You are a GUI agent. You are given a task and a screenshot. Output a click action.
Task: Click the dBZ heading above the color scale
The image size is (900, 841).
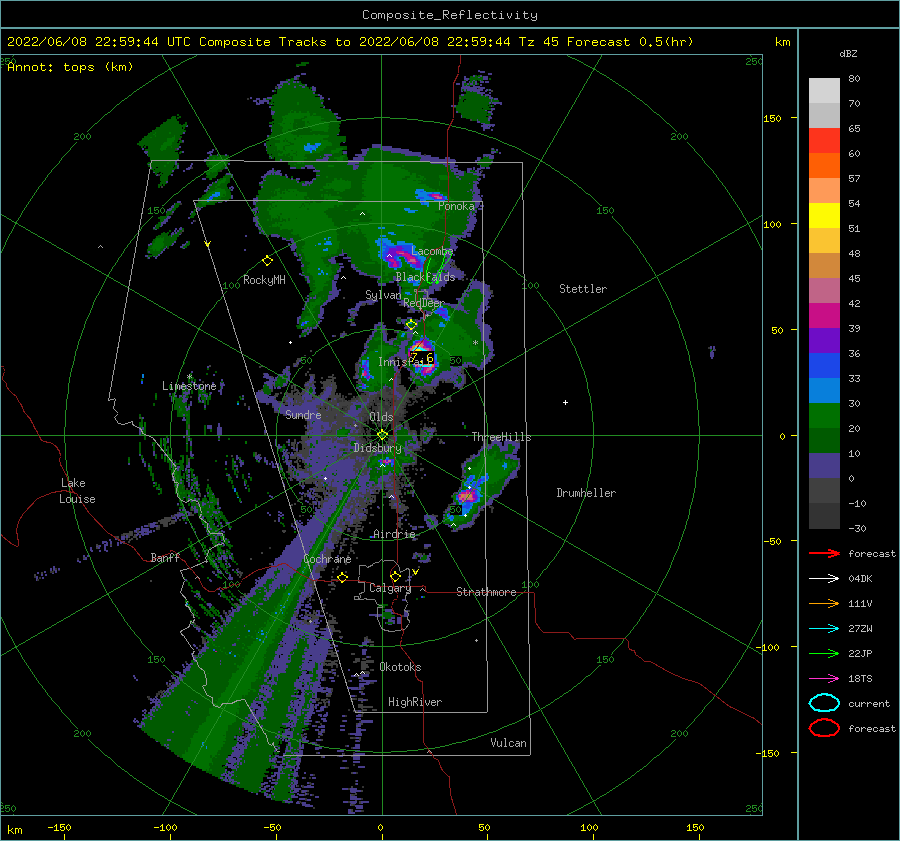coord(848,53)
